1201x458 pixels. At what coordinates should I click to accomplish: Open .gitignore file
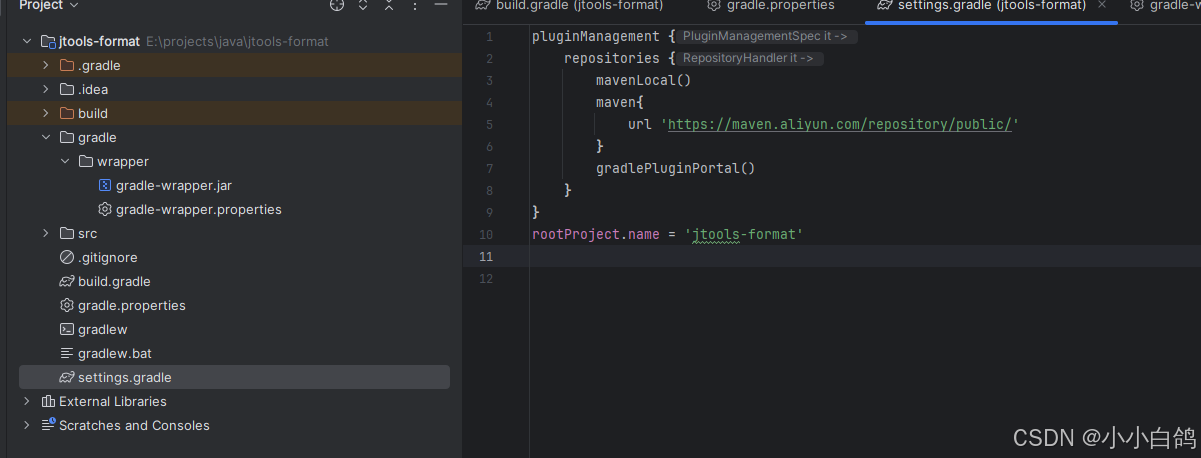coord(108,258)
